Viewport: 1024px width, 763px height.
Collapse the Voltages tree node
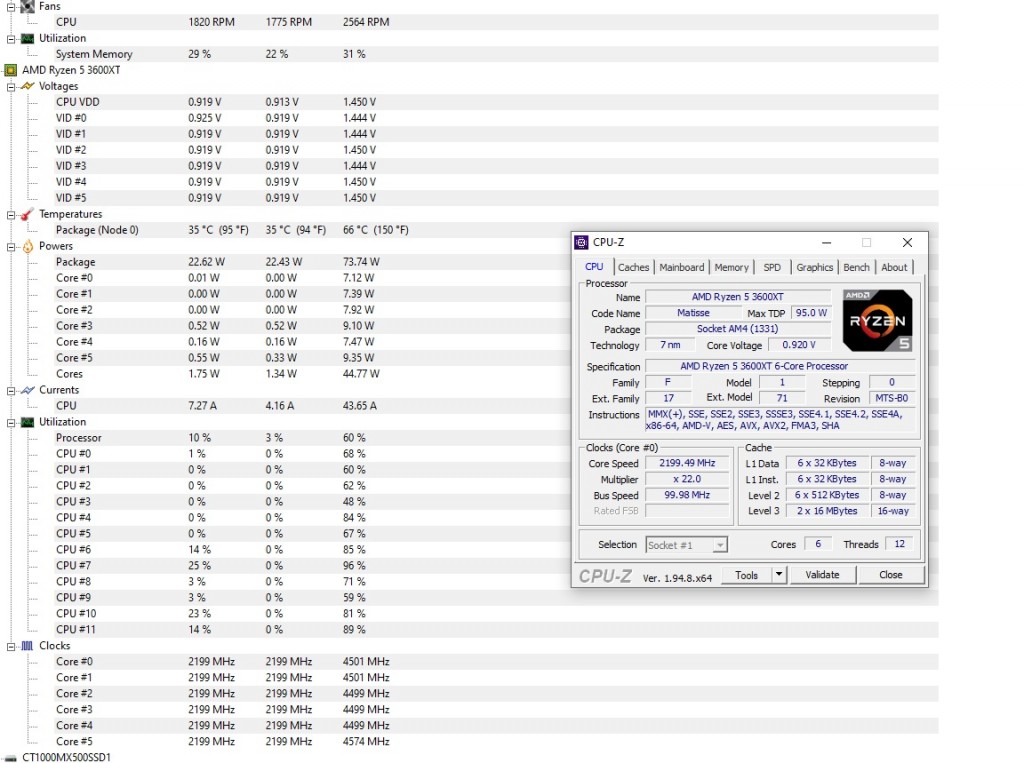[11, 87]
